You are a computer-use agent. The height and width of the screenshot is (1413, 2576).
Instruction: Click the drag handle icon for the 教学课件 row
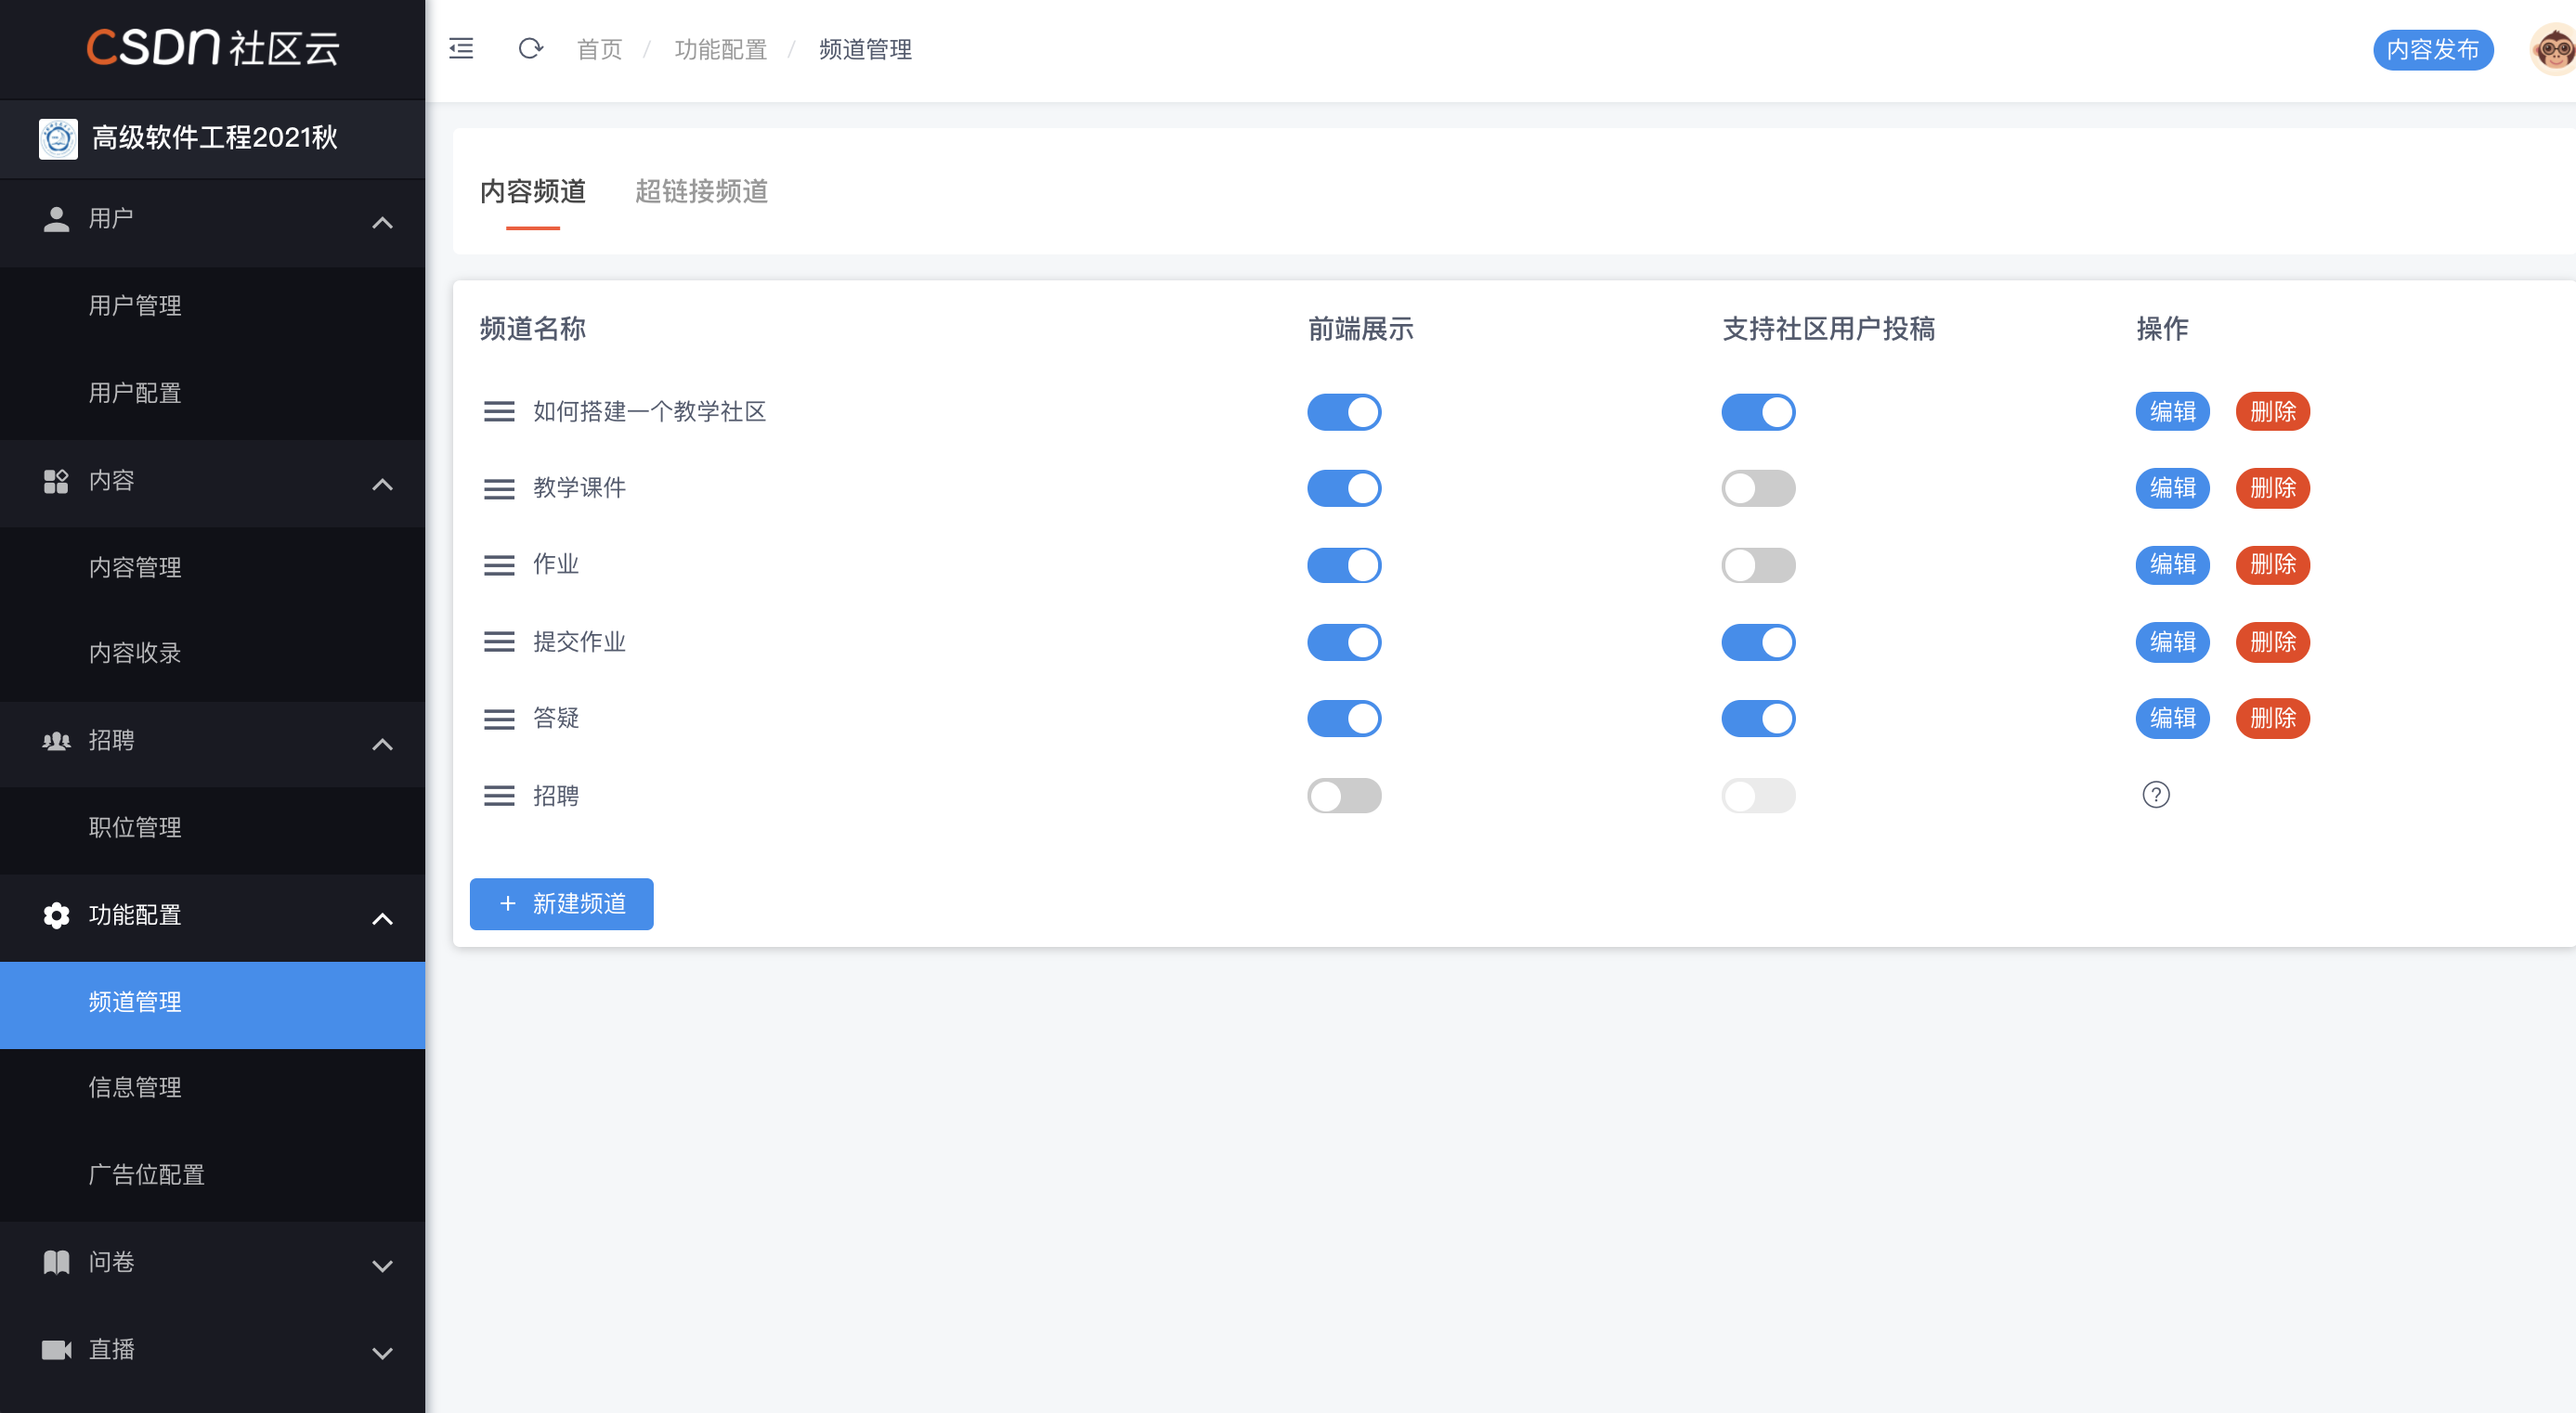tap(499, 489)
